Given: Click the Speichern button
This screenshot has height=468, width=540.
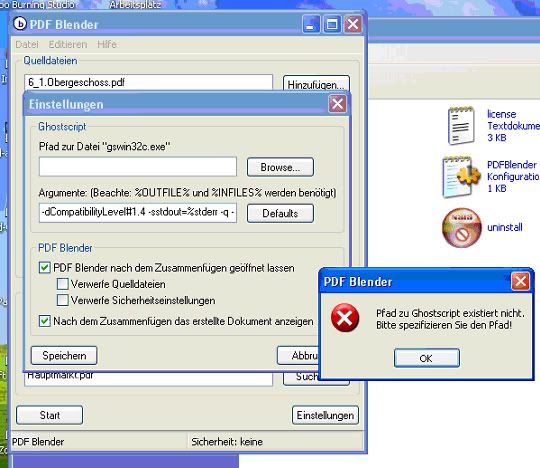Looking at the screenshot, I should [x=64, y=355].
